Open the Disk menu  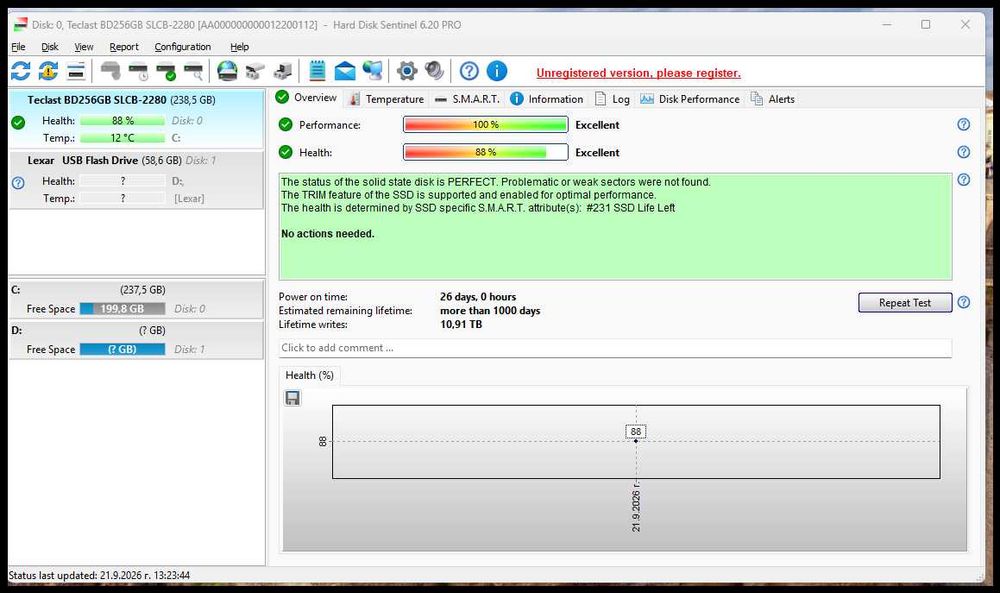(50, 47)
